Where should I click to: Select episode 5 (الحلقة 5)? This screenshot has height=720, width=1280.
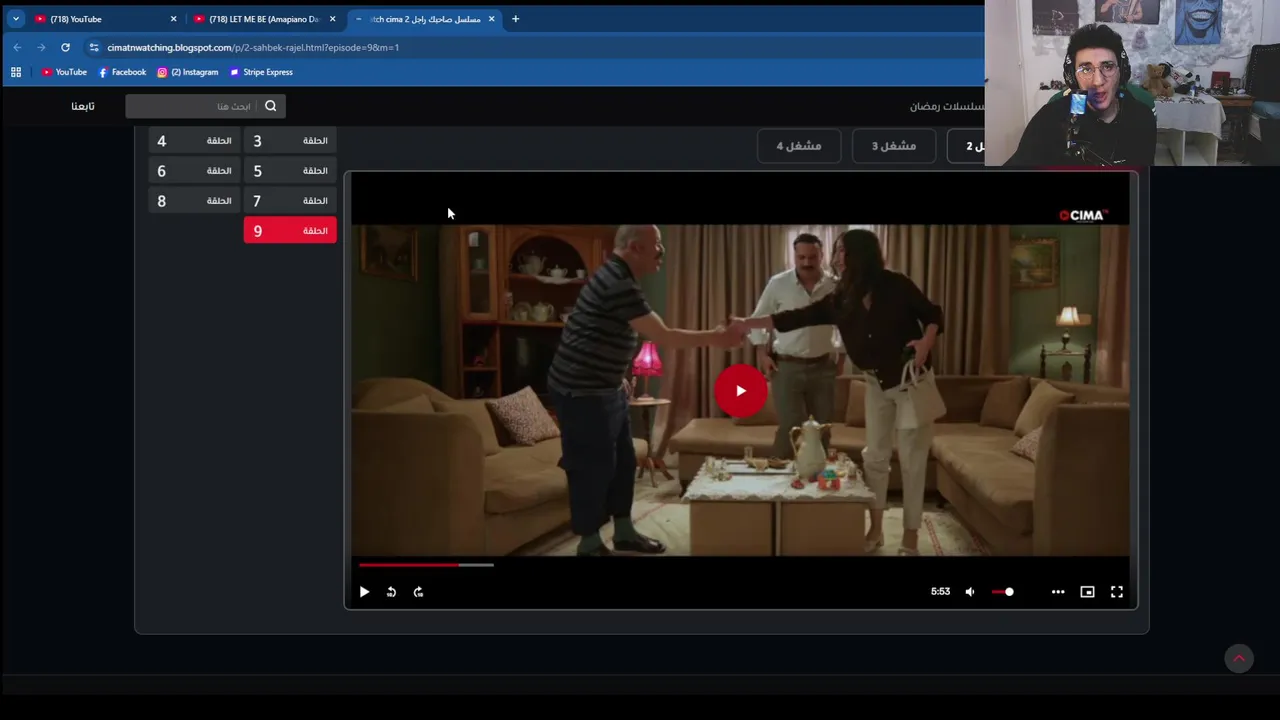(x=290, y=171)
